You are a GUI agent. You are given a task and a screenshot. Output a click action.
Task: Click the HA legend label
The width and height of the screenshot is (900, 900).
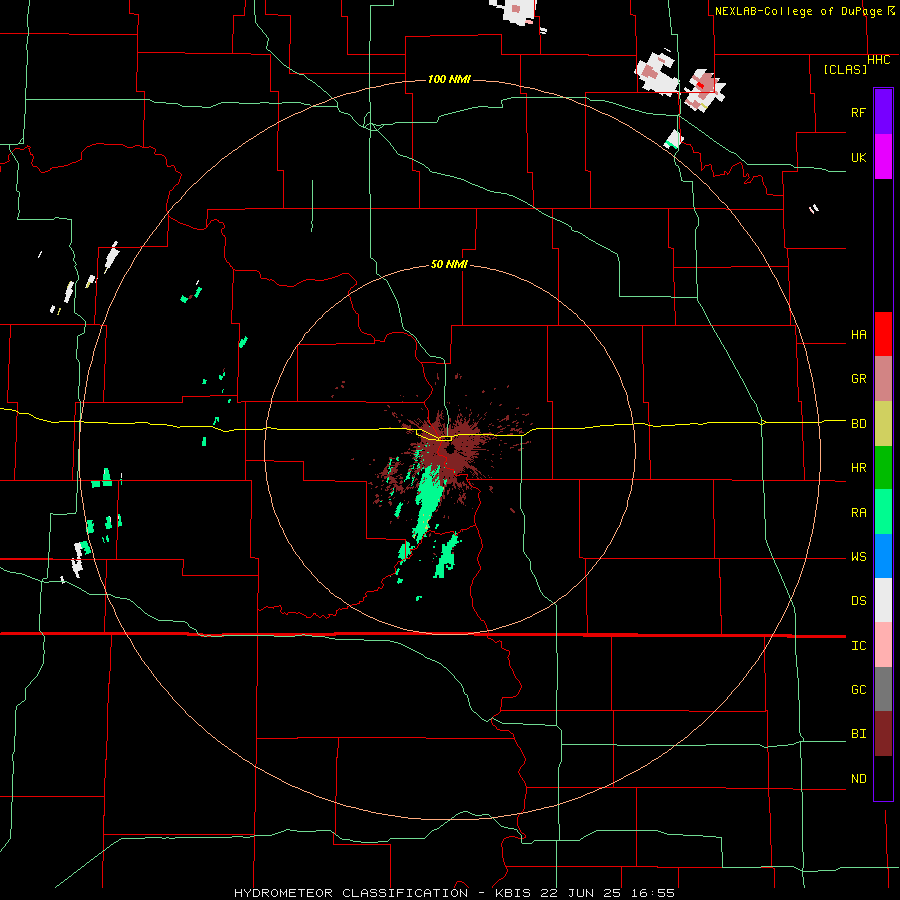tap(858, 335)
